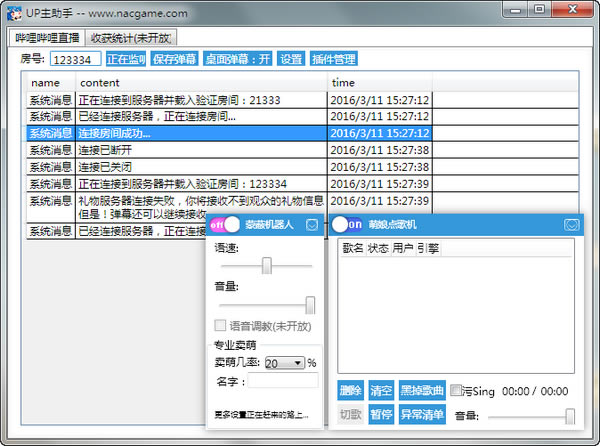Click the 语速 speed slider
Screen dimensions: 600x446
tap(267, 266)
